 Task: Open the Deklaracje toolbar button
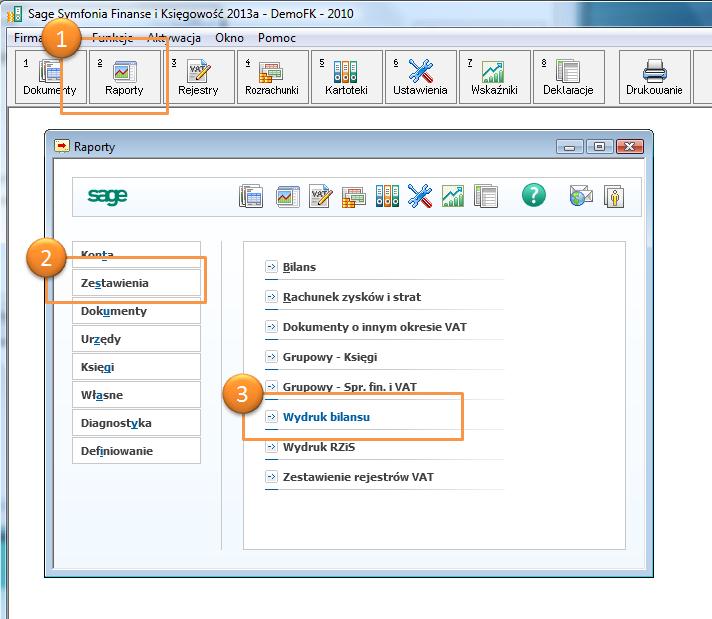tap(569, 77)
